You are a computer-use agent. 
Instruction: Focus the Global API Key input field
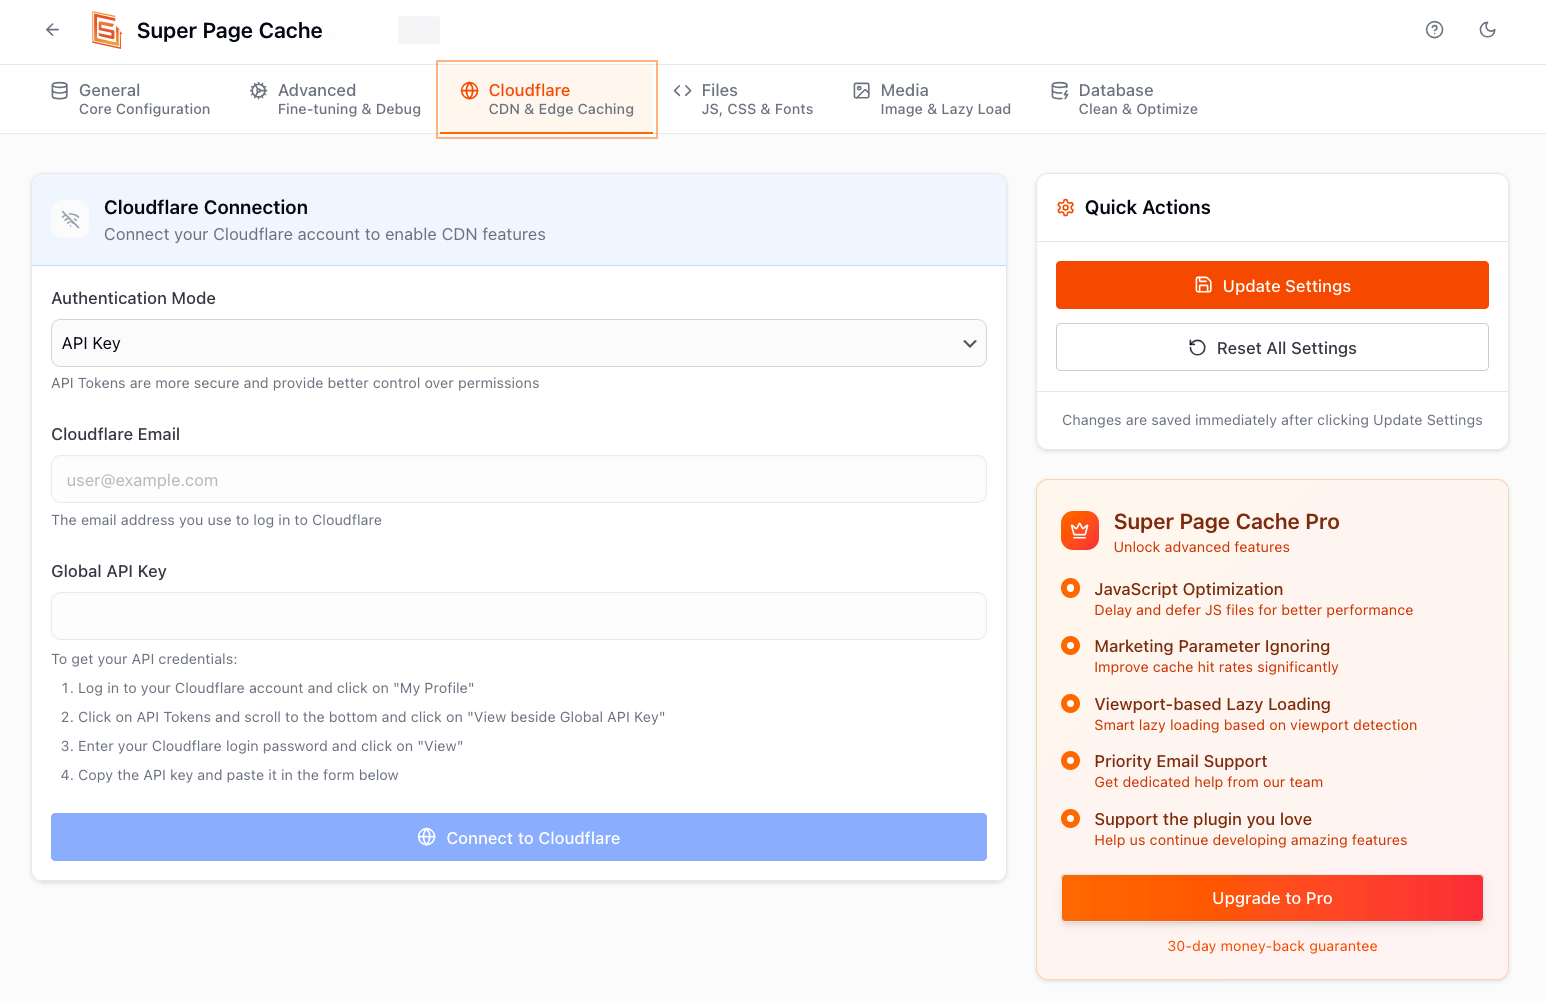click(x=519, y=616)
